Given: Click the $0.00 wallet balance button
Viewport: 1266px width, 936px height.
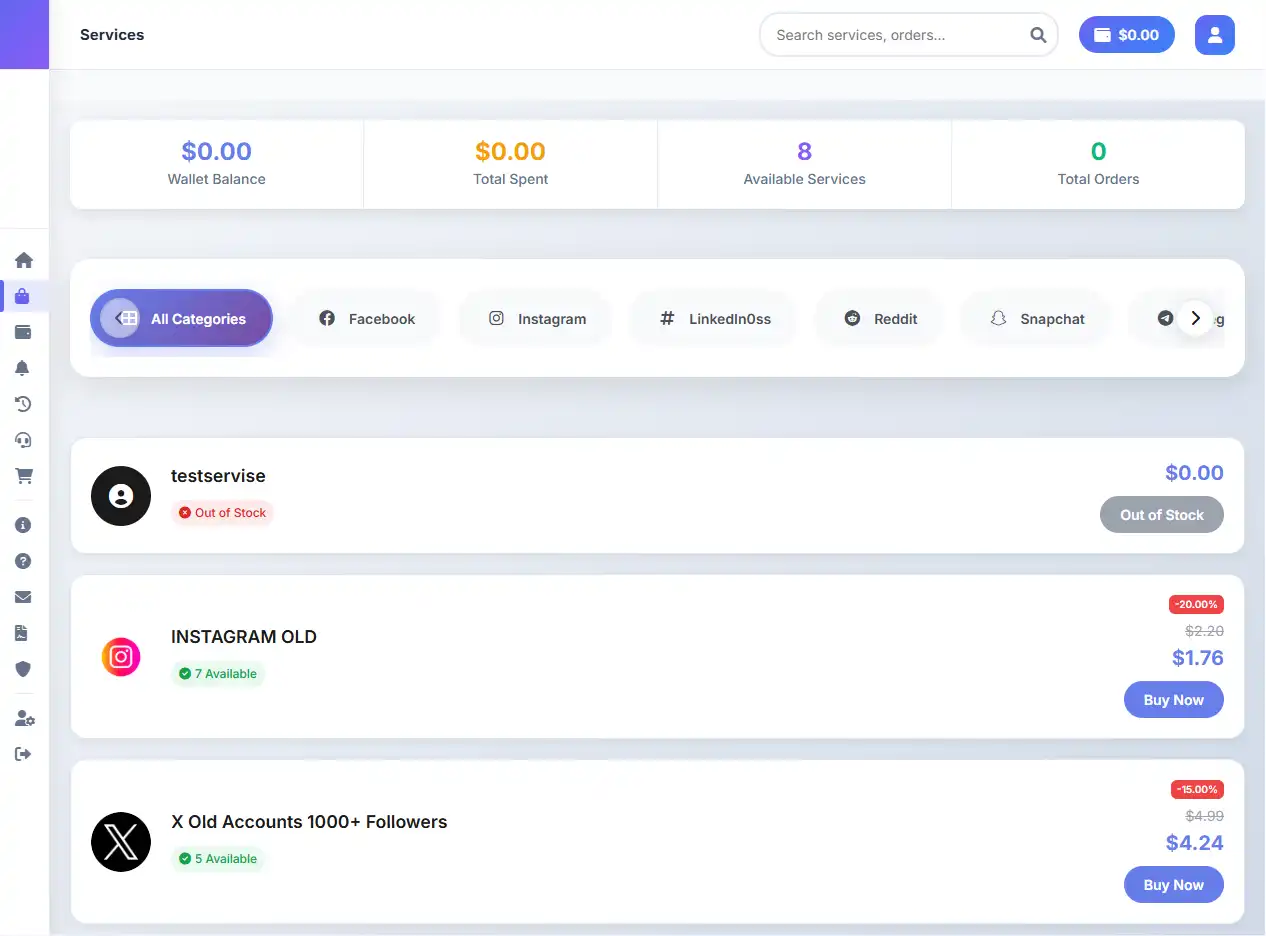Looking at the screenshot, I should 1126,35.
